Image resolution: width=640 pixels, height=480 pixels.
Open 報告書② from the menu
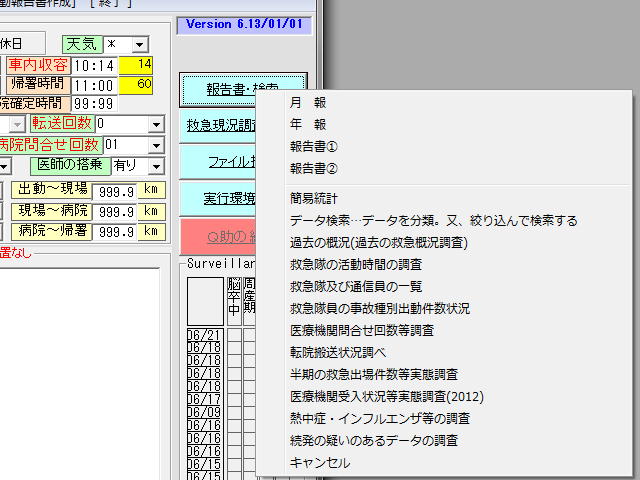point(313,169)
